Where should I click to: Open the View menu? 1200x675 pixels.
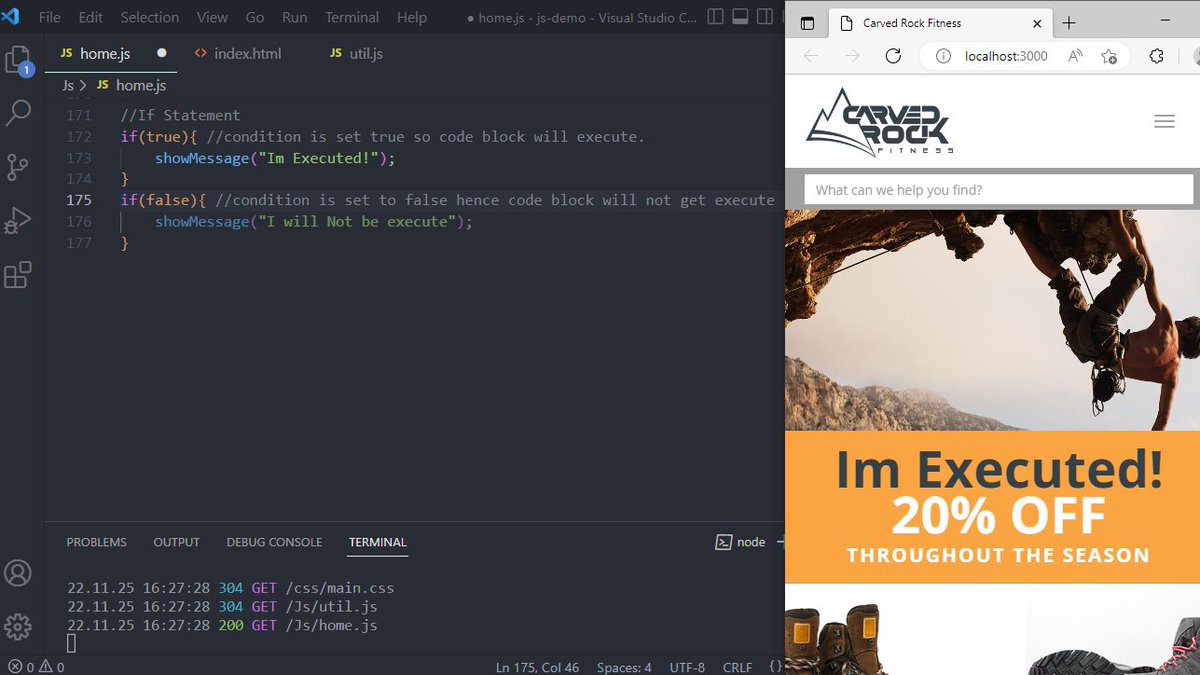pos(212,18)
